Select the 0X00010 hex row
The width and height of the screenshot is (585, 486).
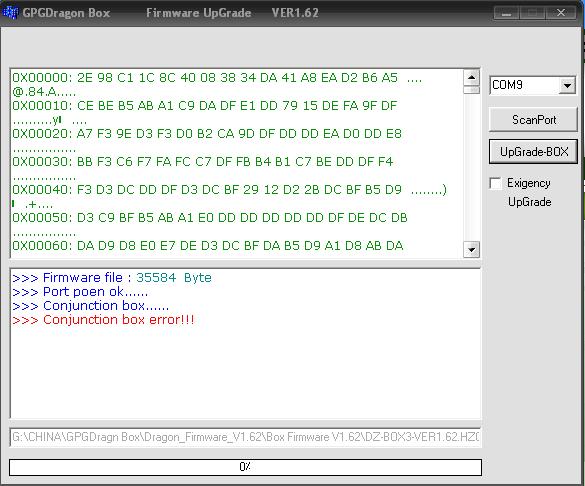tap(204, 106)
